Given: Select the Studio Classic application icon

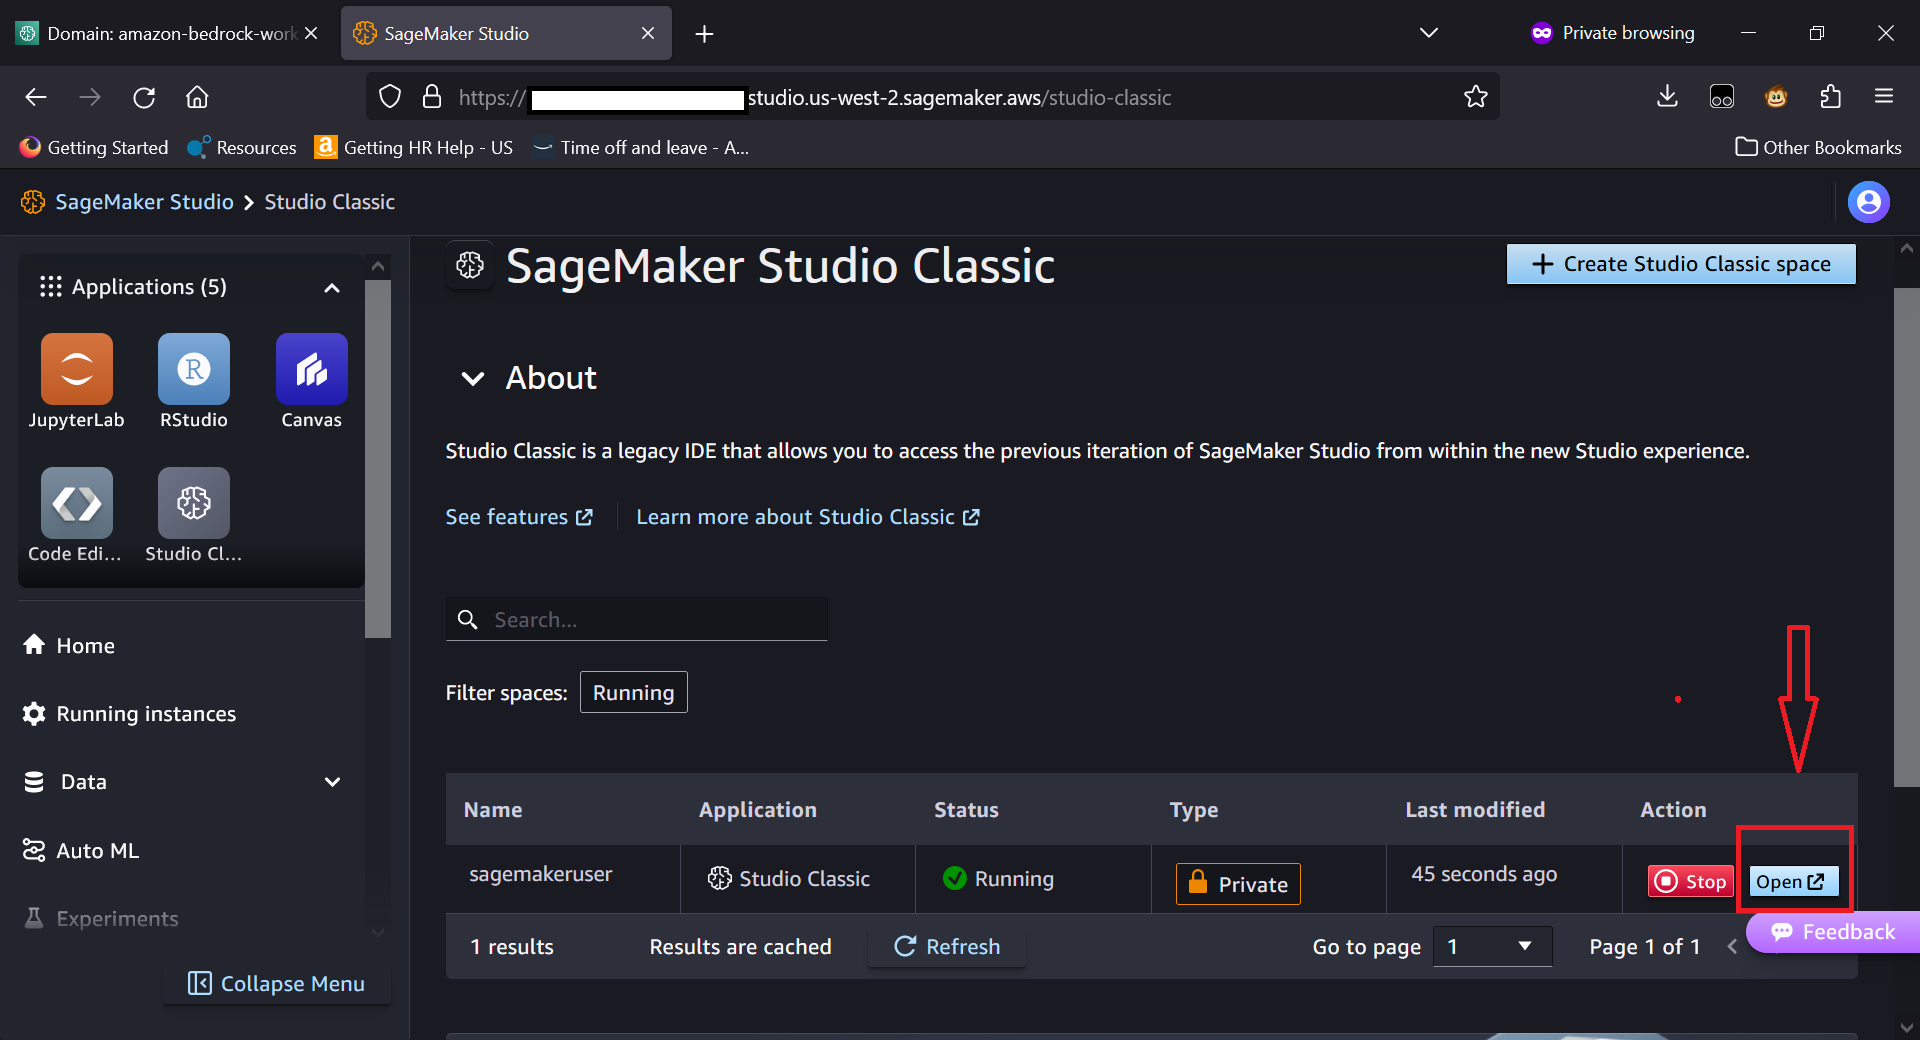Looking at the screenshot, I should [194, 503].
